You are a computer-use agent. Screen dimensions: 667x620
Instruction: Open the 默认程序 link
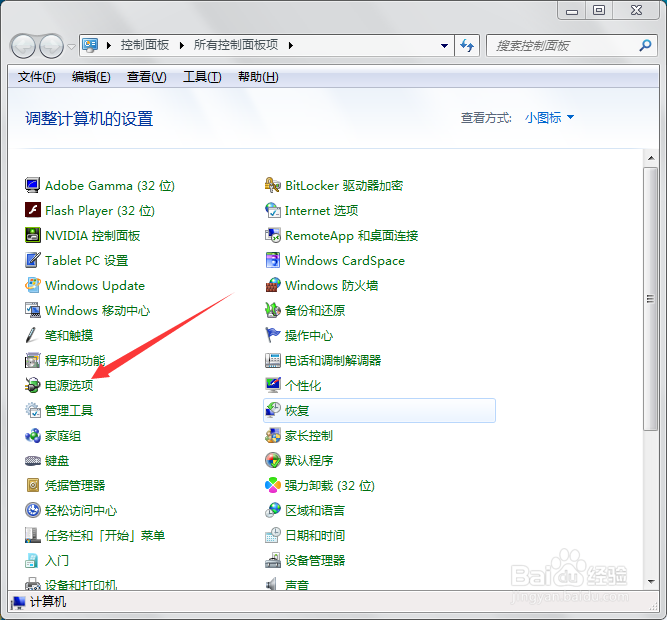coord(309,461)
